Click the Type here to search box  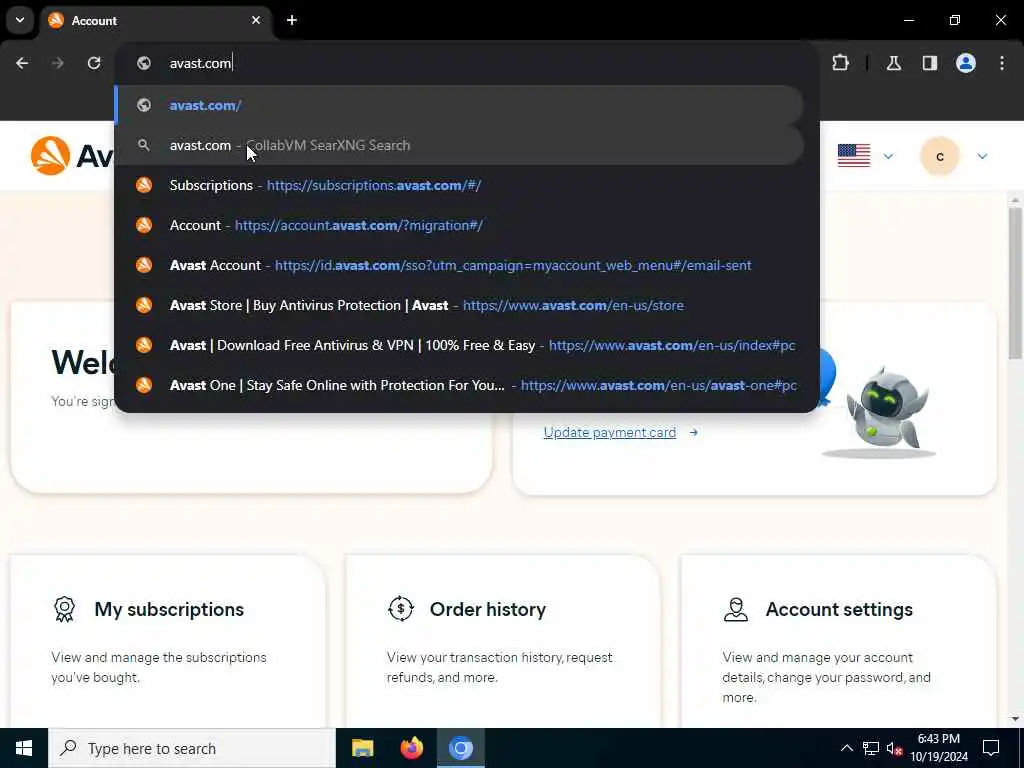[192, 748]
